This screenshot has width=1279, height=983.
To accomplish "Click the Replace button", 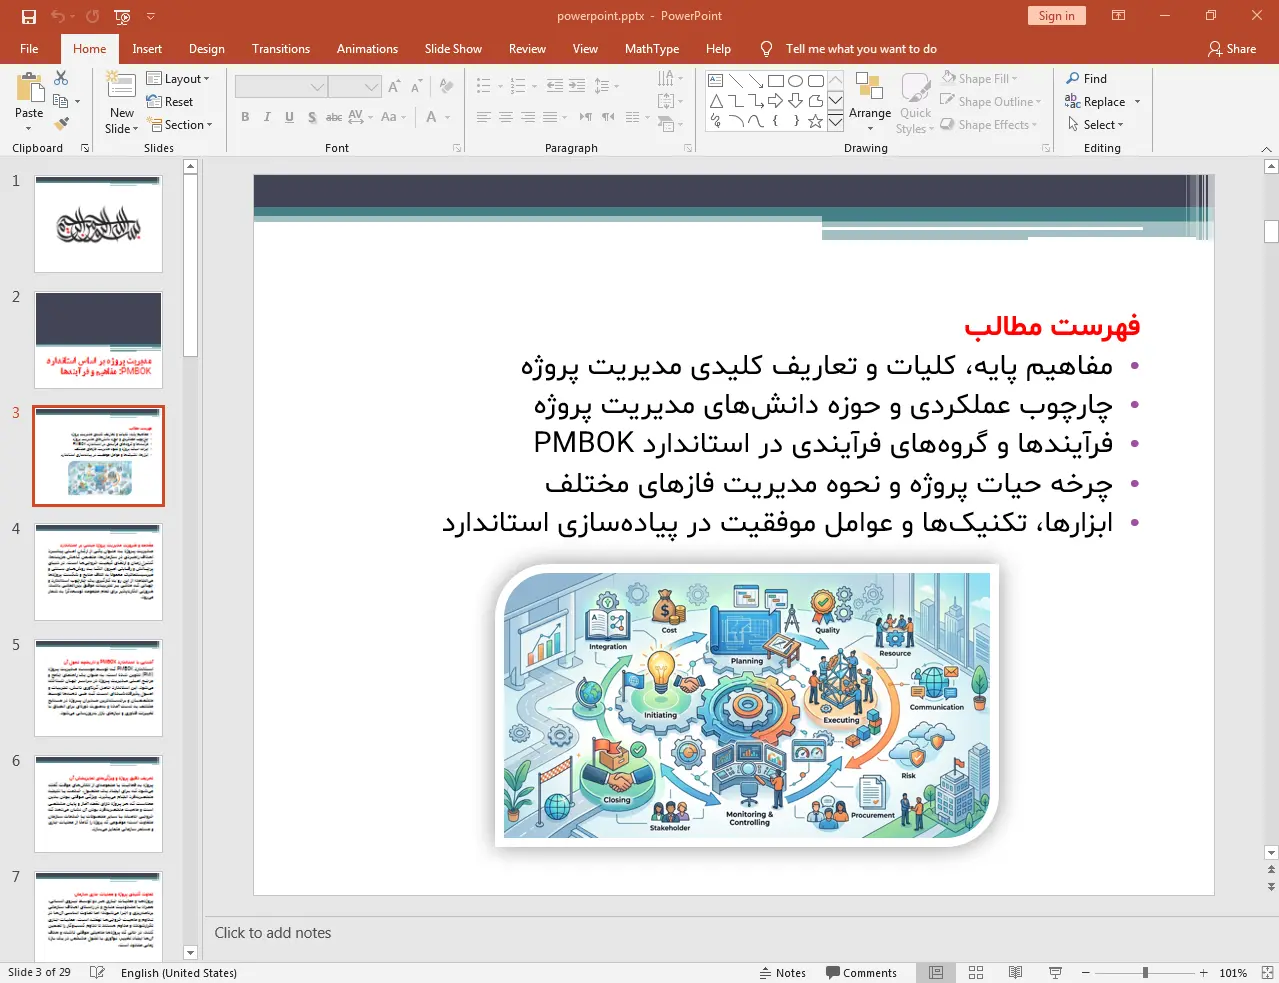I will click(x=1095, y=101).
